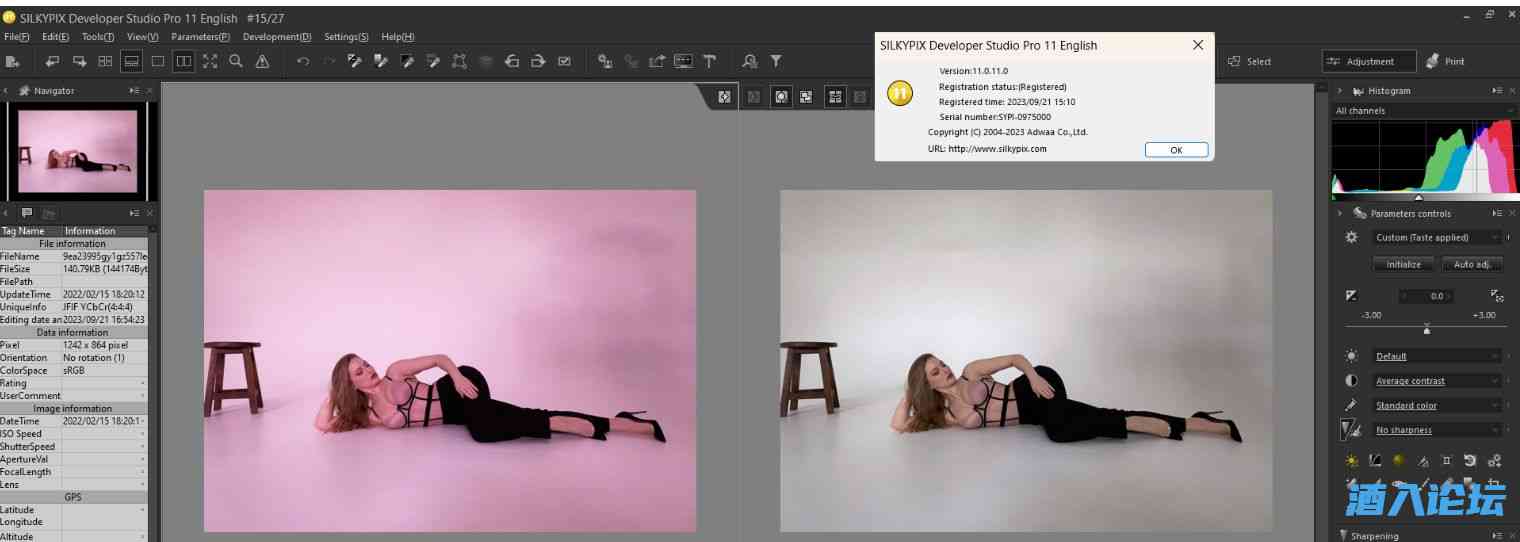Click the white balance sun icon in tool row
The height and width of the screenshot is (542, 1520).
1351,461
